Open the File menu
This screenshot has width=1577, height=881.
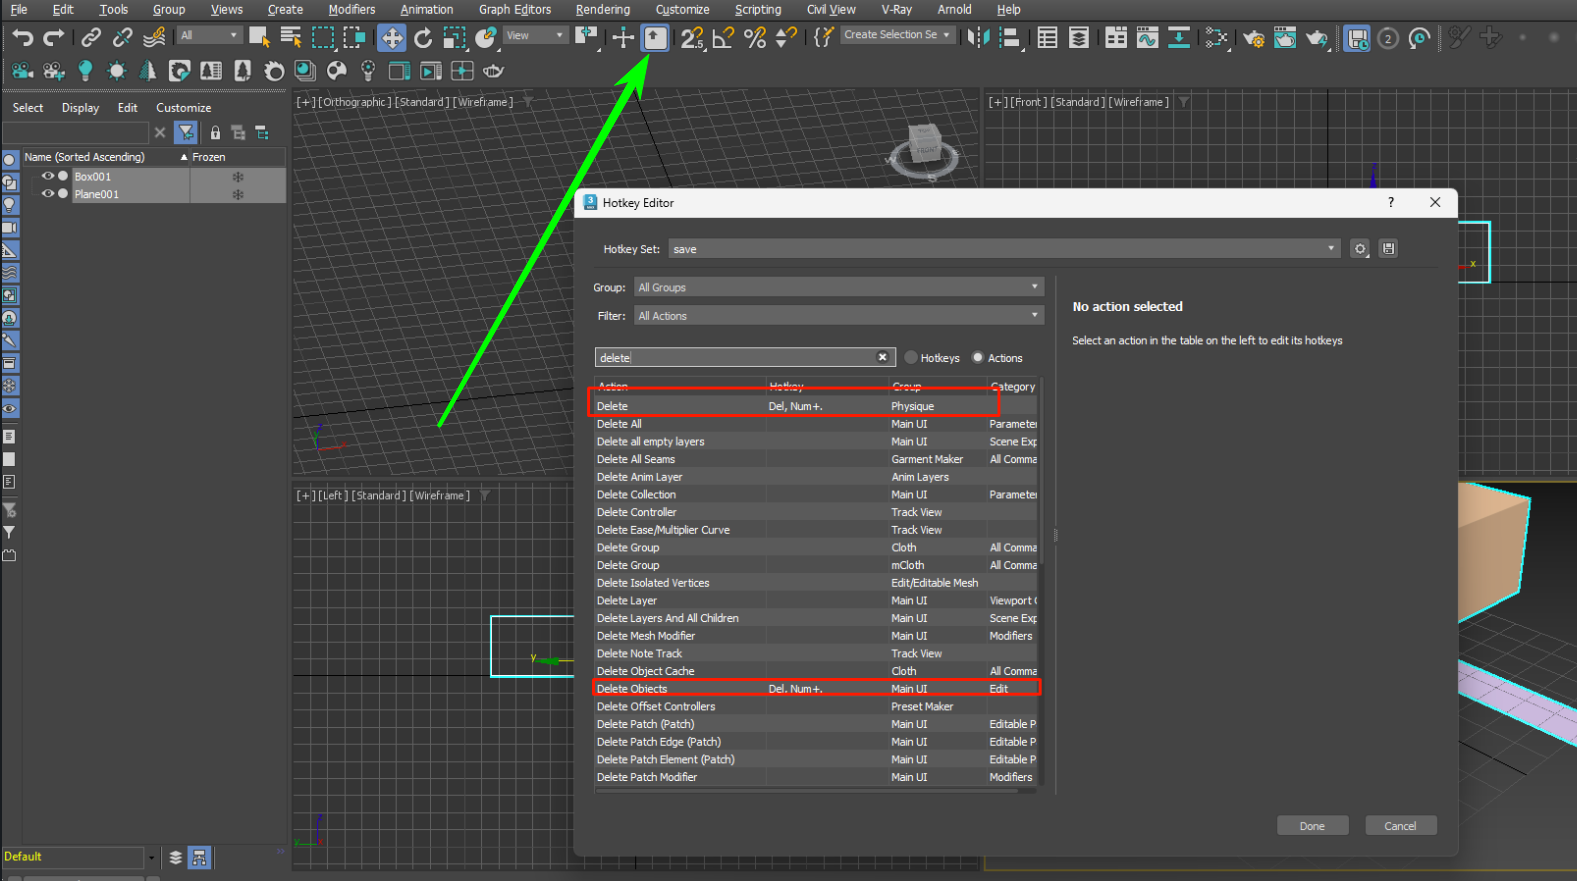pos(19,9)
